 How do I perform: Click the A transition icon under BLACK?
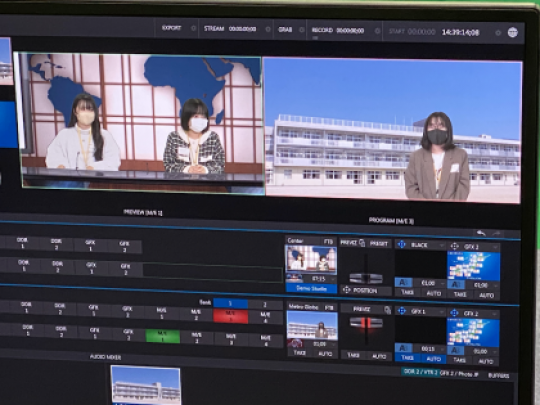coord(404,282)
